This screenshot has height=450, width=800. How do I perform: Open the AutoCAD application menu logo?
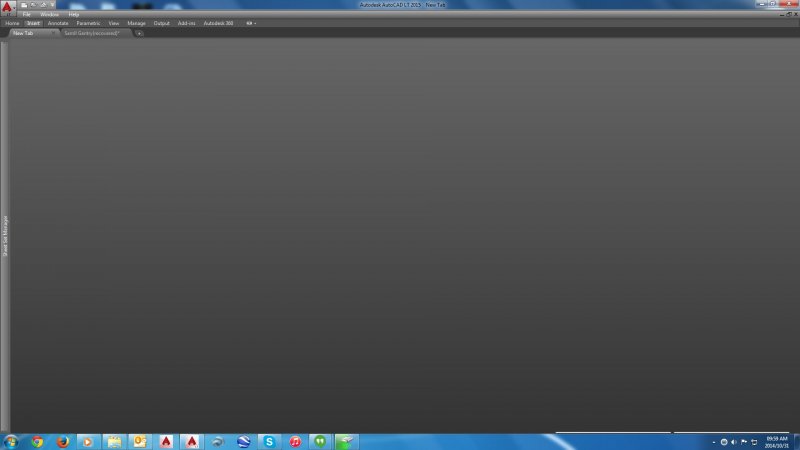coord(7,6)
